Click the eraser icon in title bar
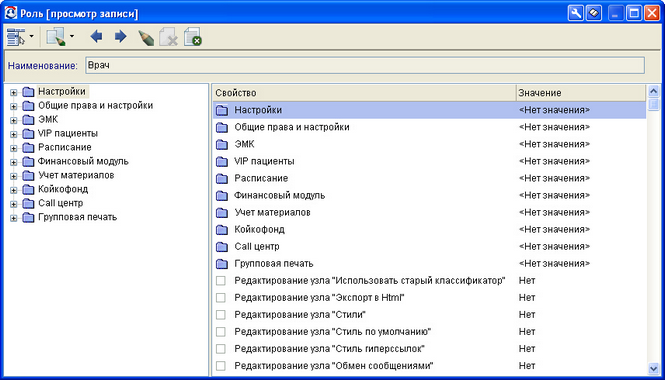Image resolution: width=665 pixels, height=380 pixels. pyautogui.click(x=594, y=13)
